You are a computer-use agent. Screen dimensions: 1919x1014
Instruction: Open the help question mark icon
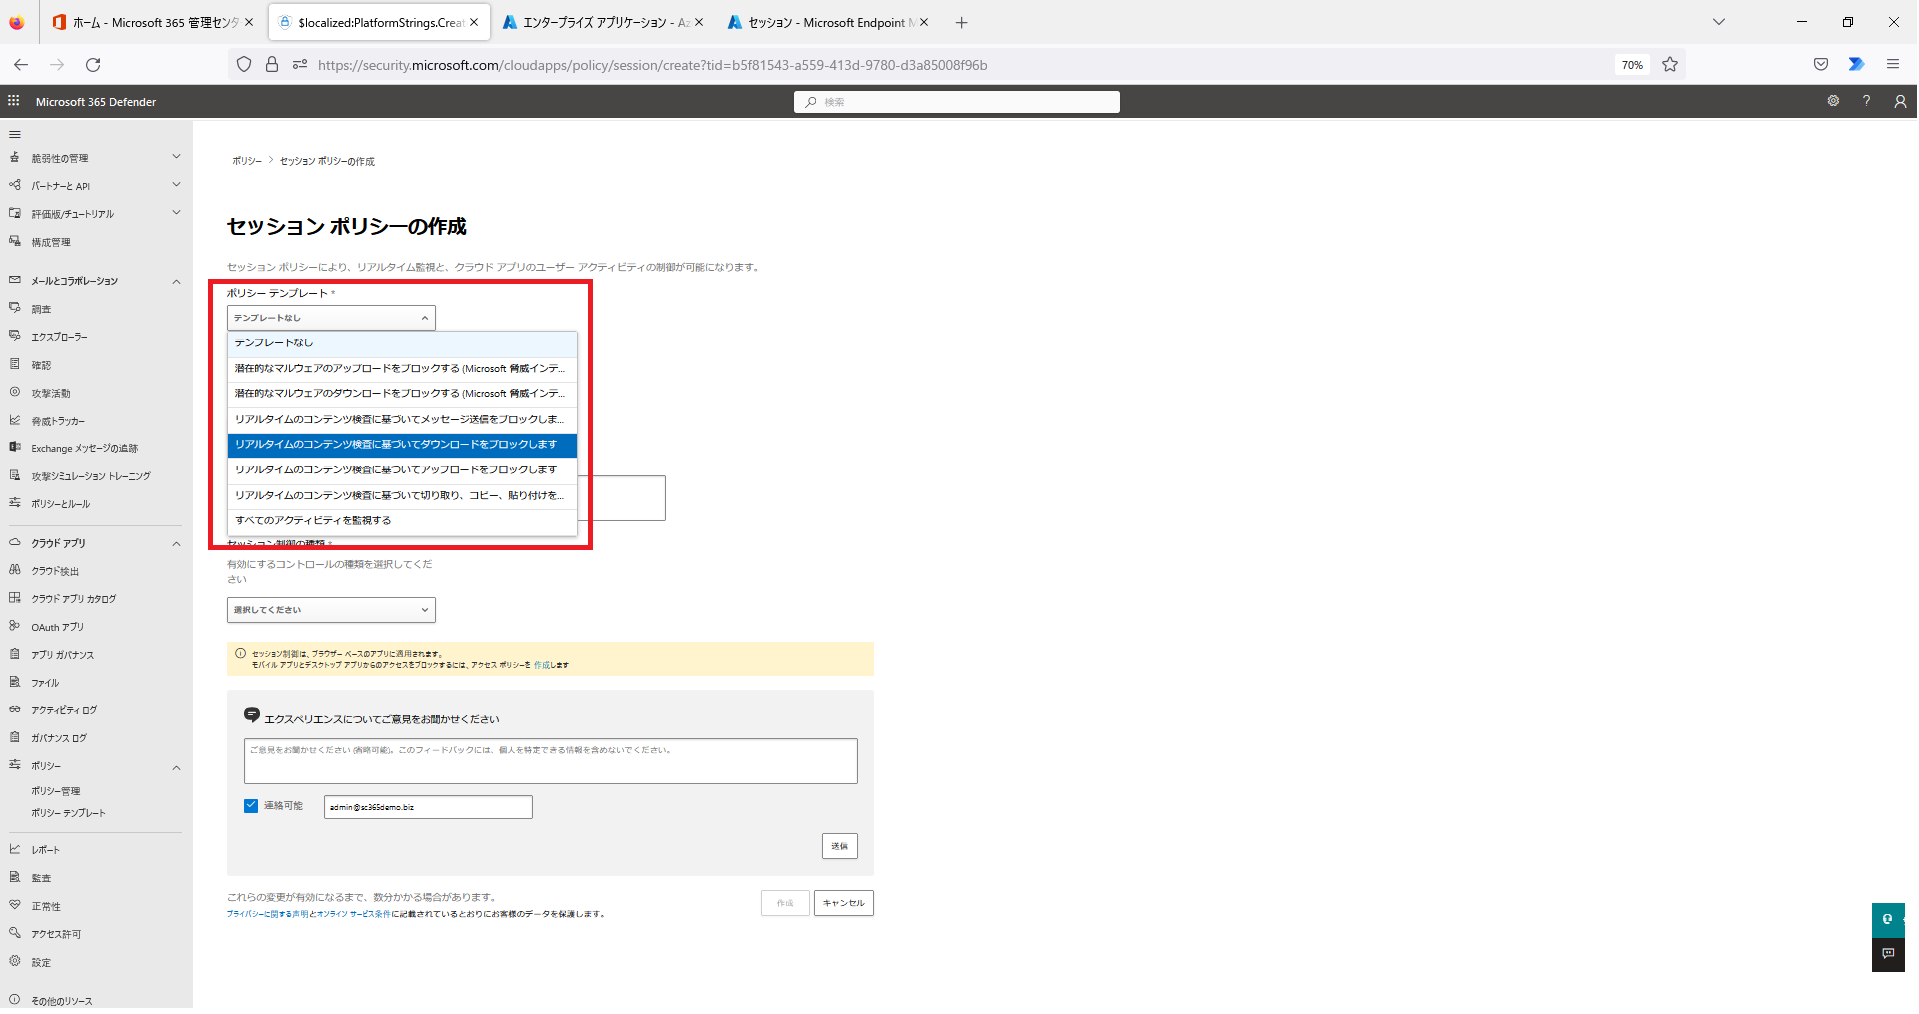pyautogui.click(x=1866, y=101)
